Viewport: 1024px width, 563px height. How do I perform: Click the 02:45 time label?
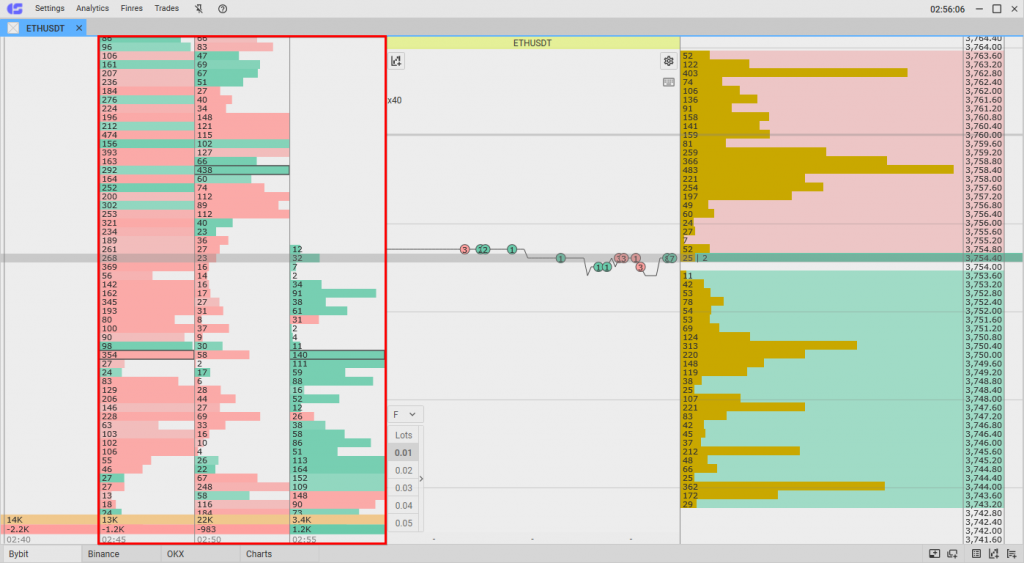tap(114, 539)
